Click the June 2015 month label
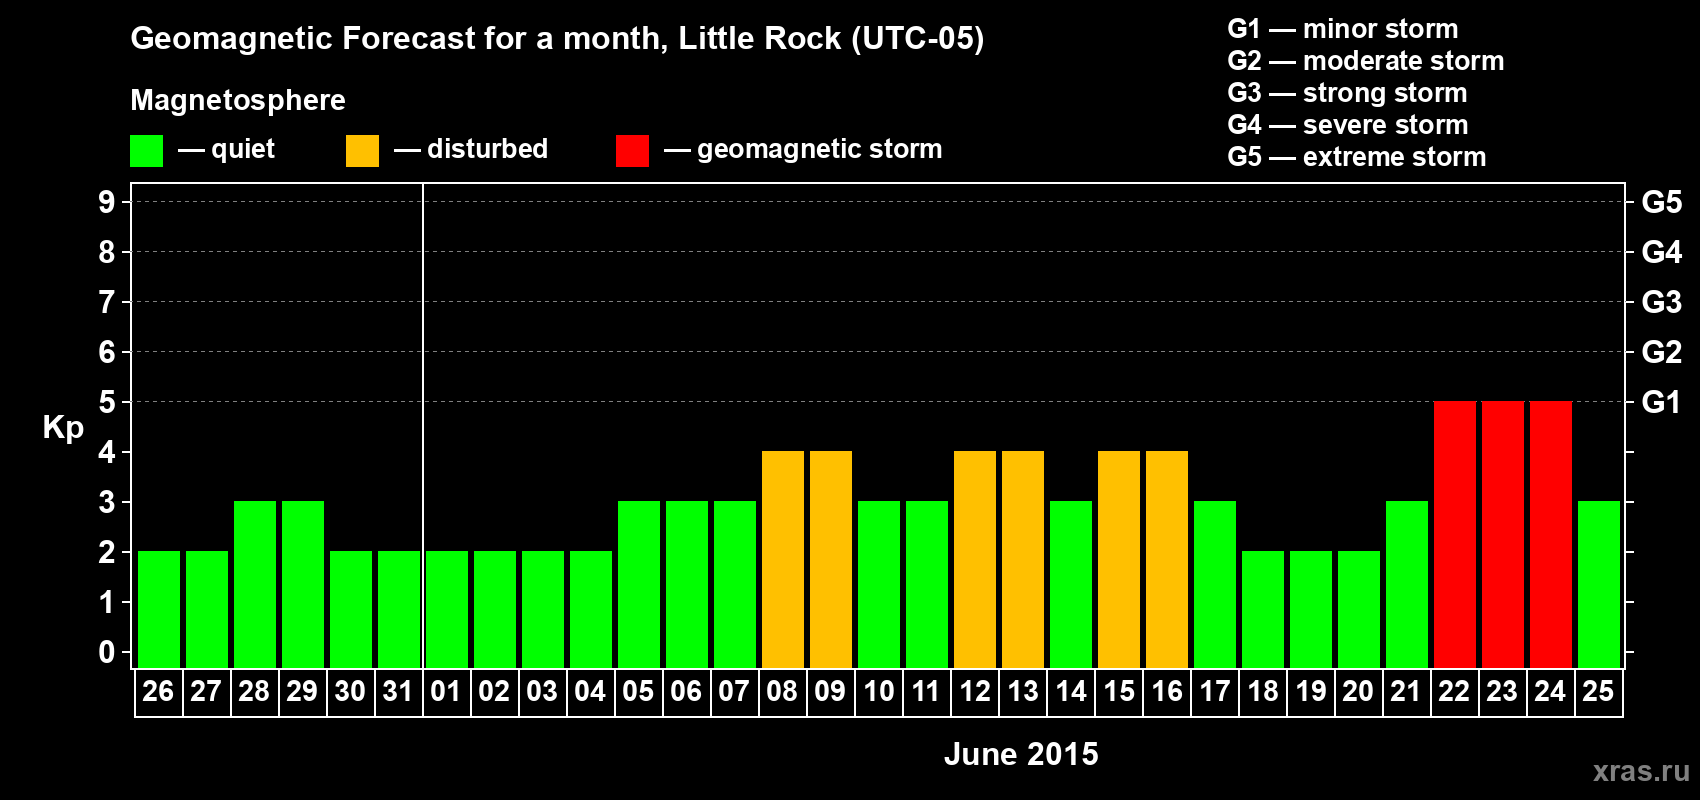This screenshot has width=1700, height=800. [1021, 754]
